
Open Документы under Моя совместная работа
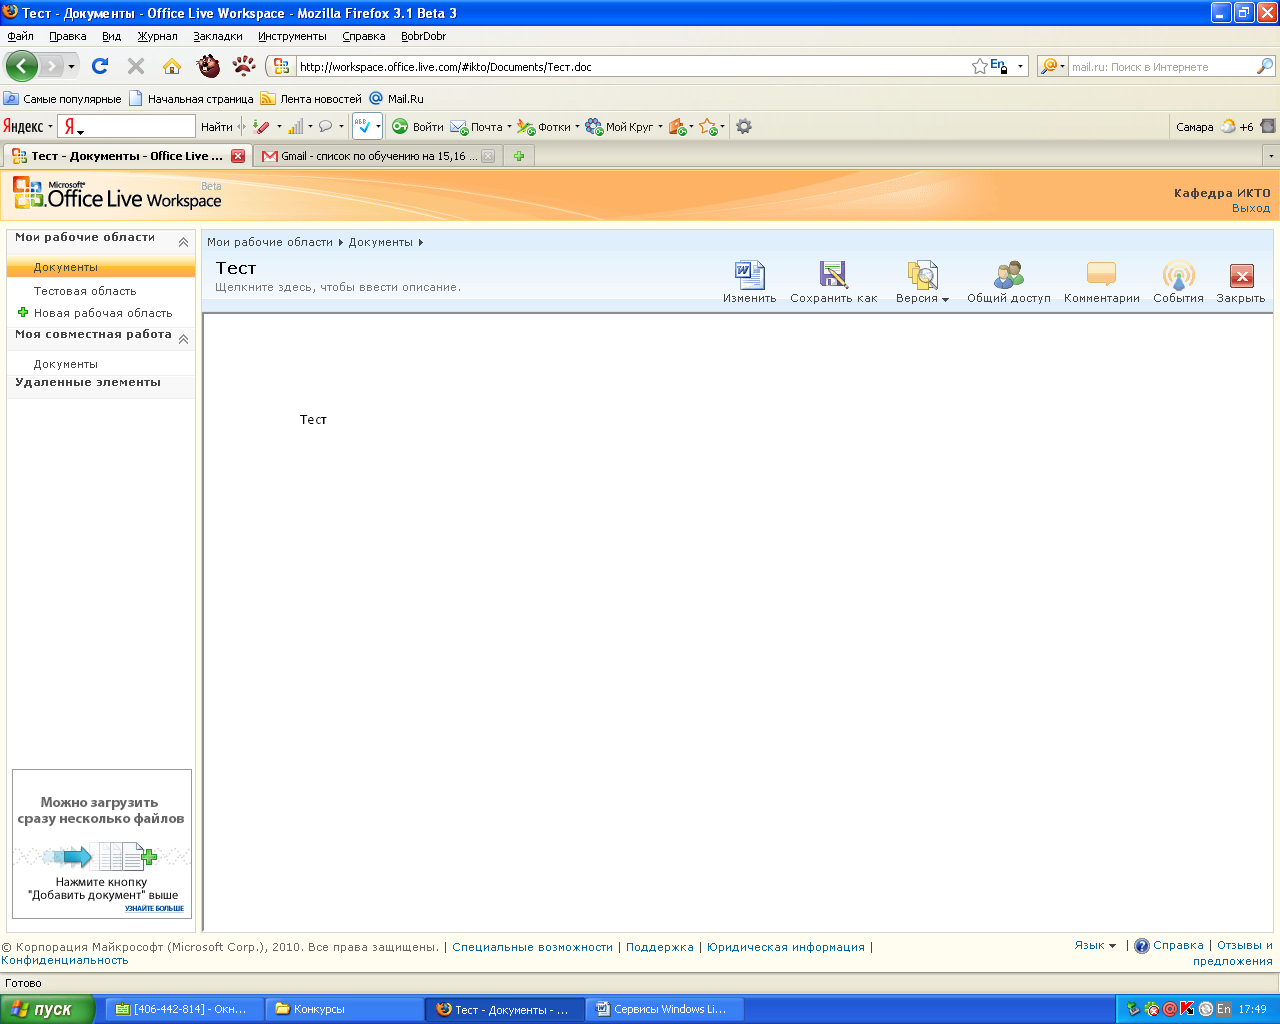tap(66, 364)
